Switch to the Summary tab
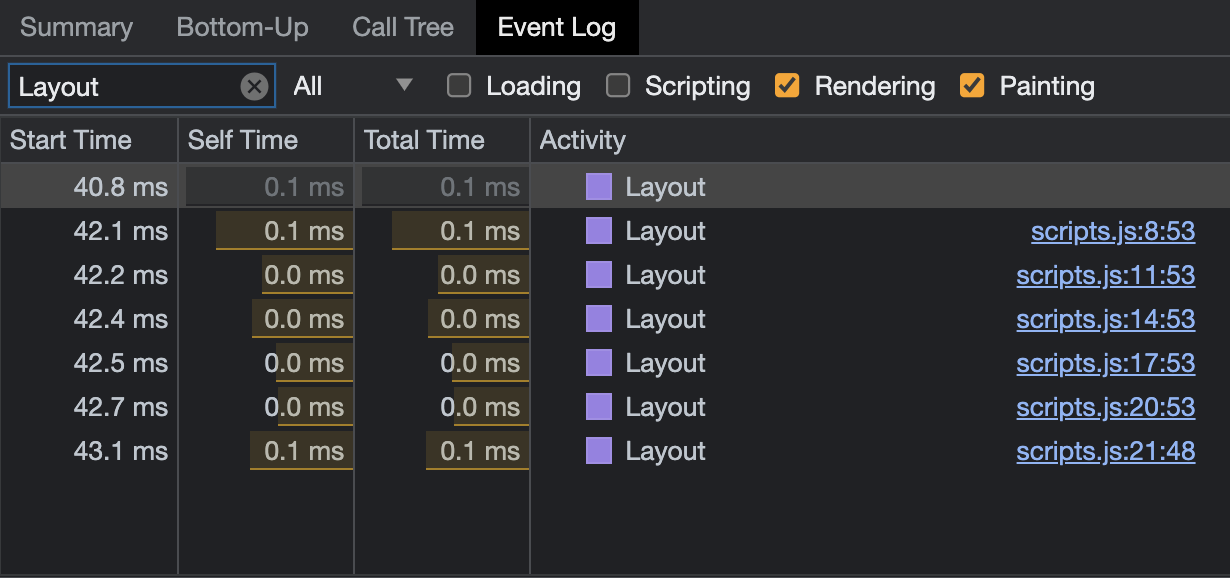This screenshot has height=578, width=1230. (76, 27)
